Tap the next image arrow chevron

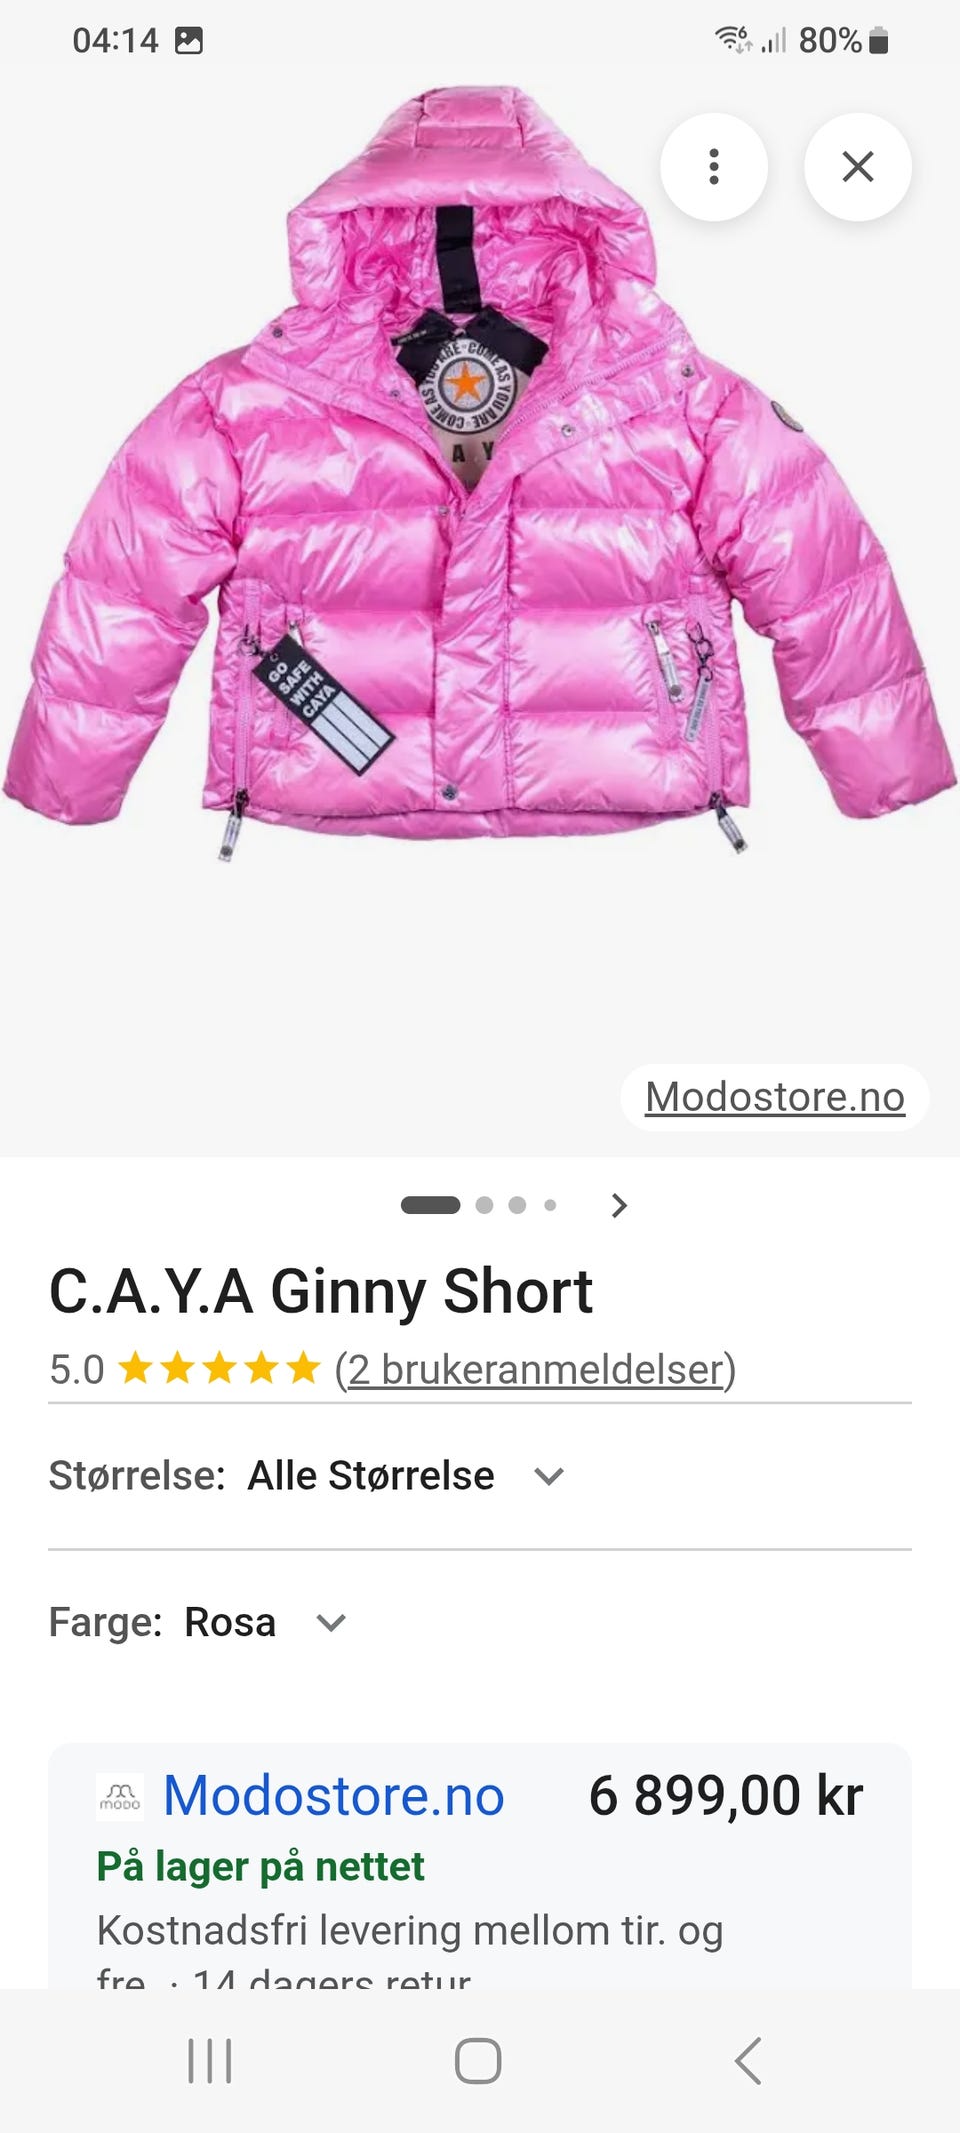[x=619, y=1205]
